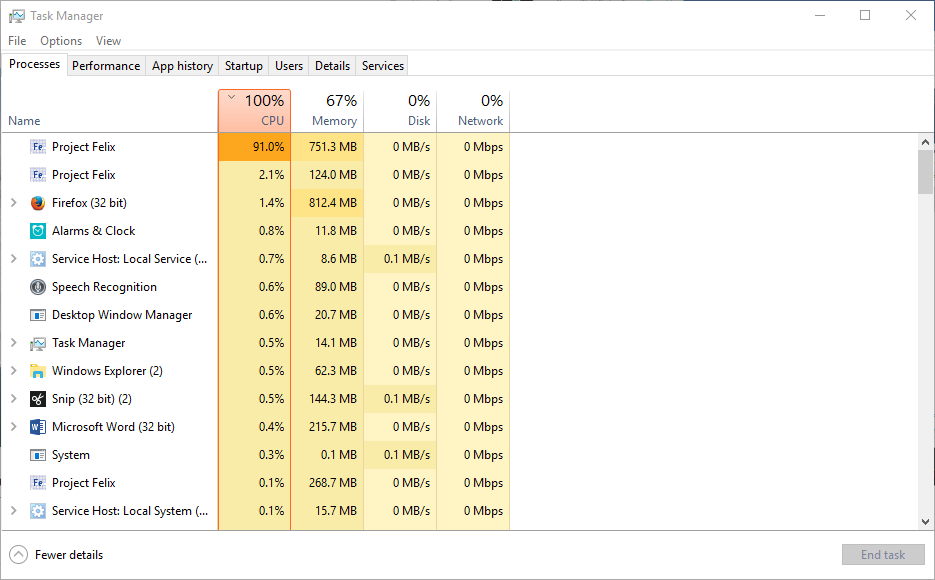Screen dimensions: 935x580
Task: Click the 812.4 MB memory cell for Firefox
Action: [327, 203]
